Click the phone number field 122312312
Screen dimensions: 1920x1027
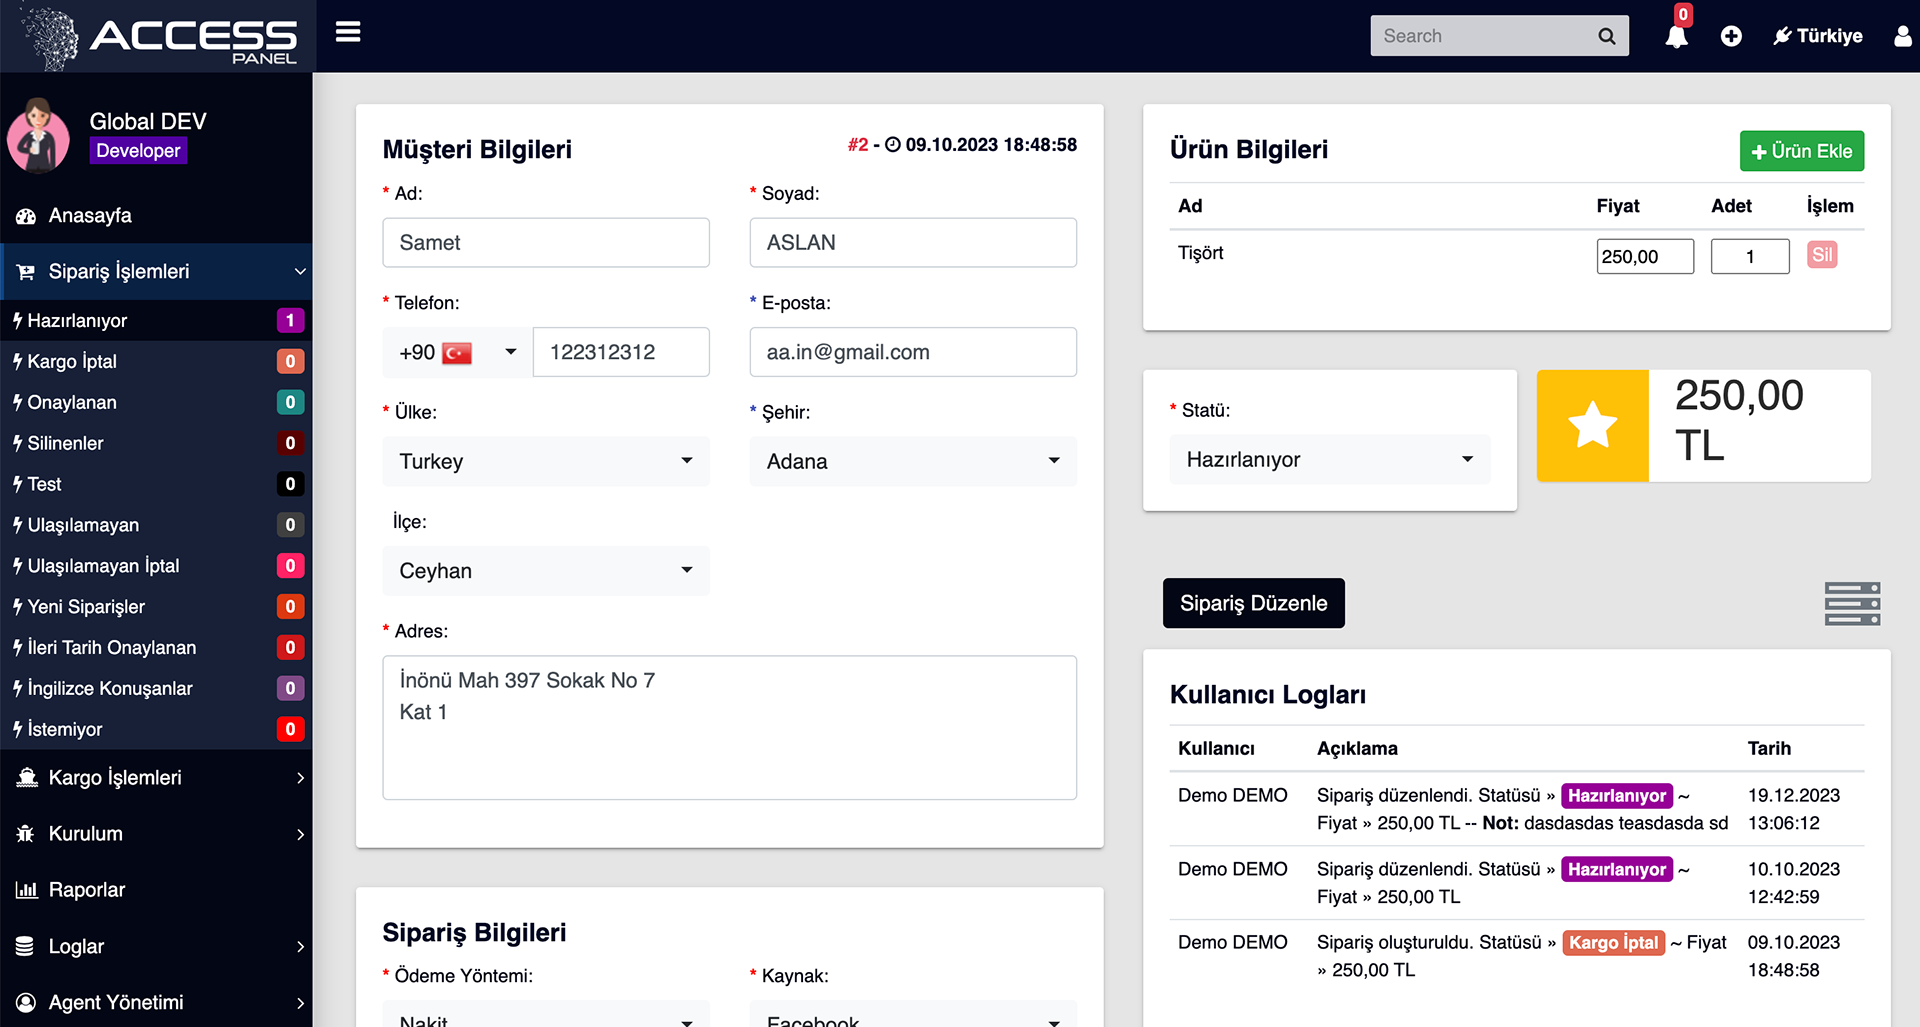[621, 353]
